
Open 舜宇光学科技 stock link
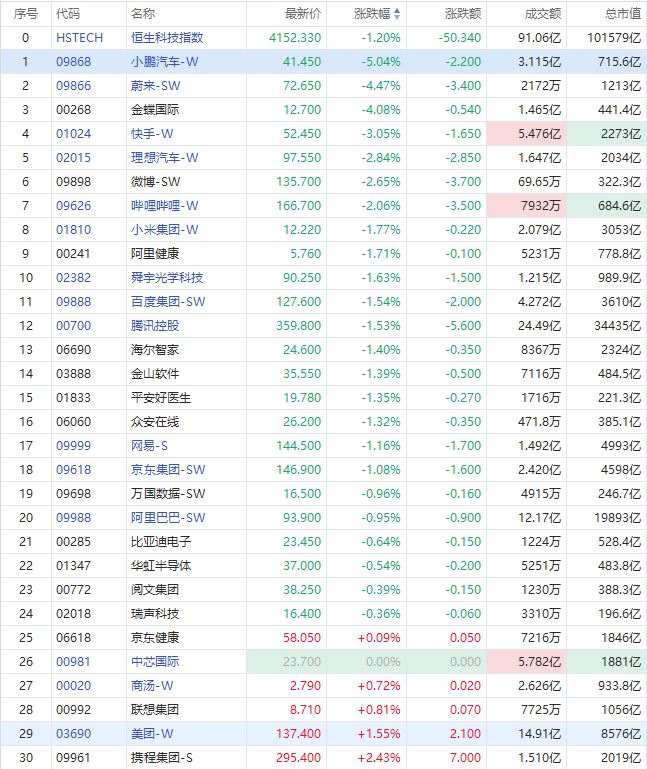pos(167,278)
